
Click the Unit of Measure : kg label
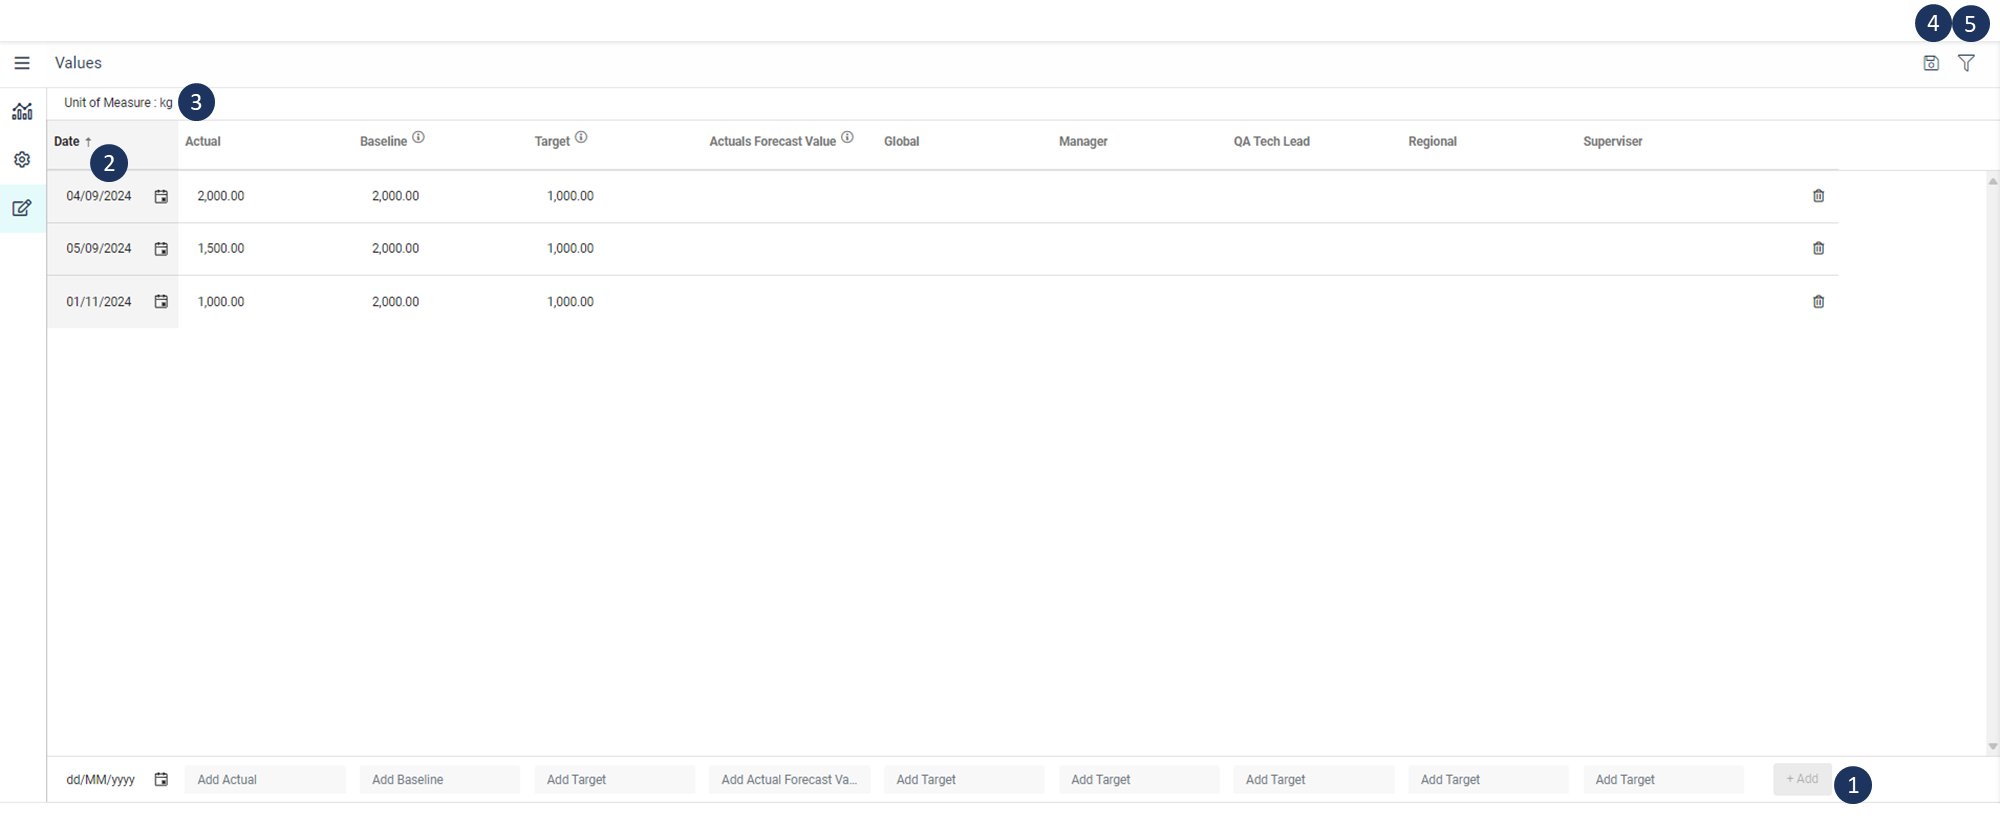point(118,102)
